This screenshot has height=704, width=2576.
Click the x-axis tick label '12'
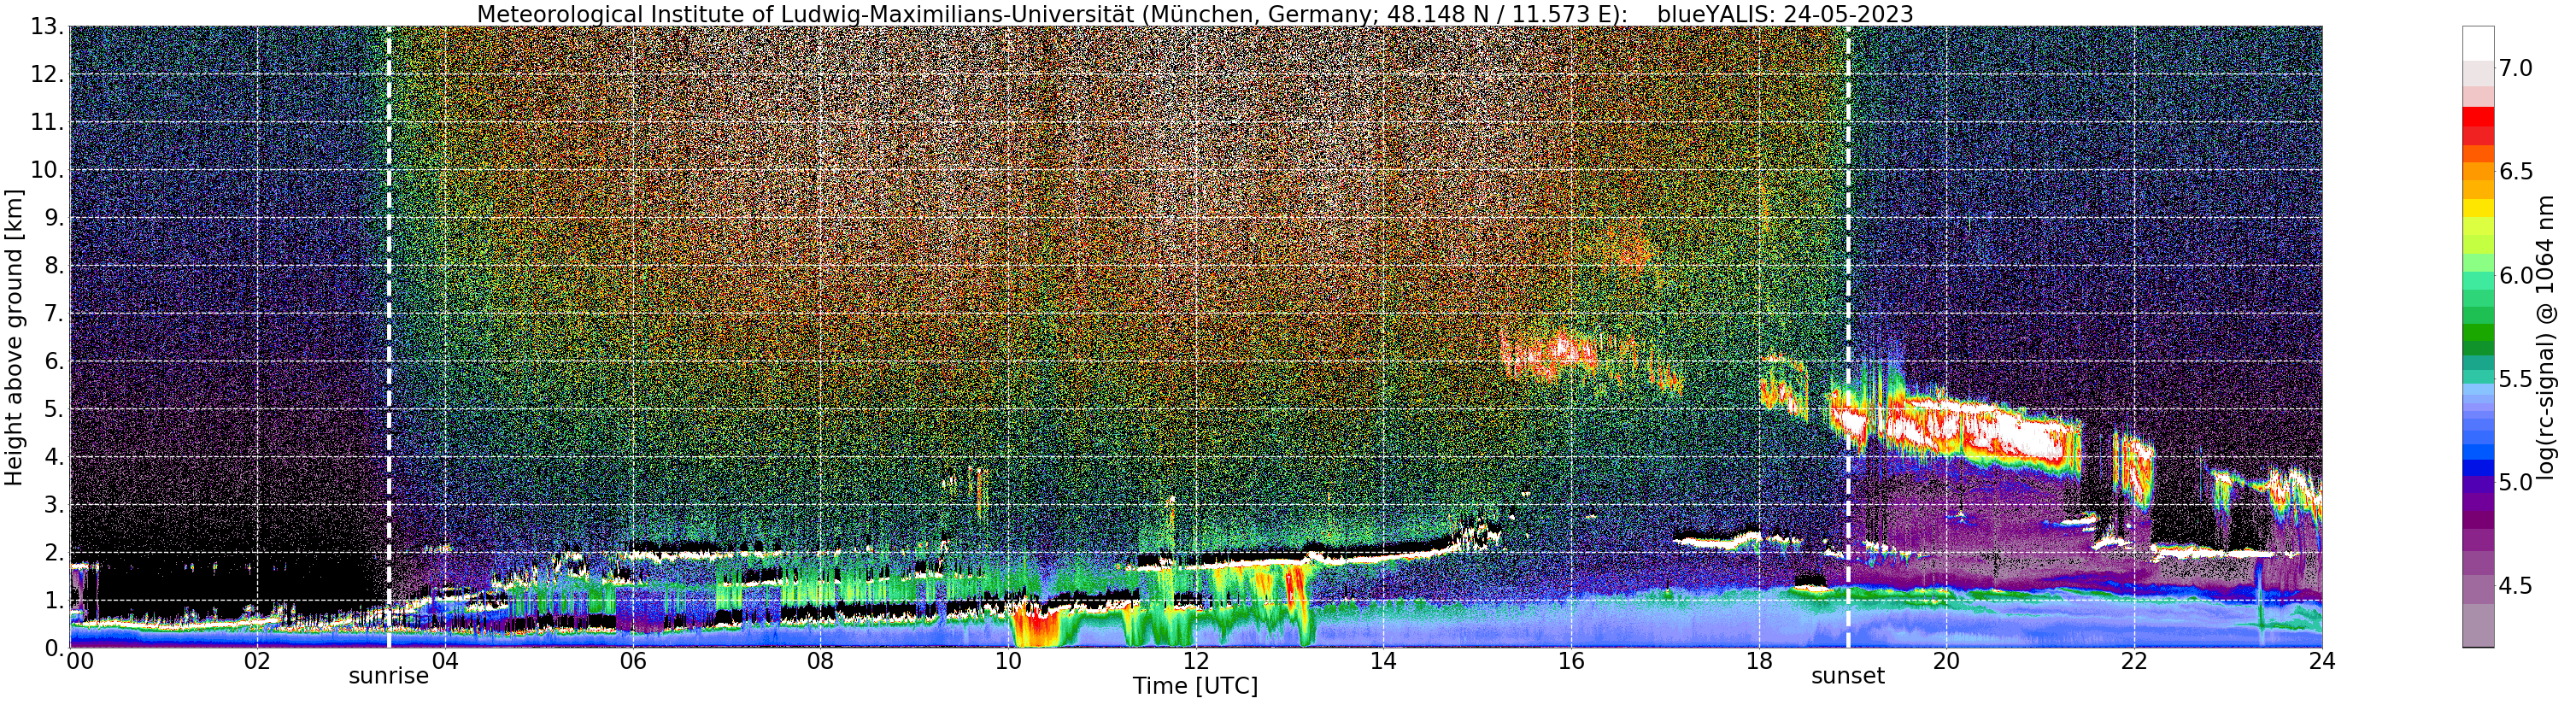[1195, 661]
